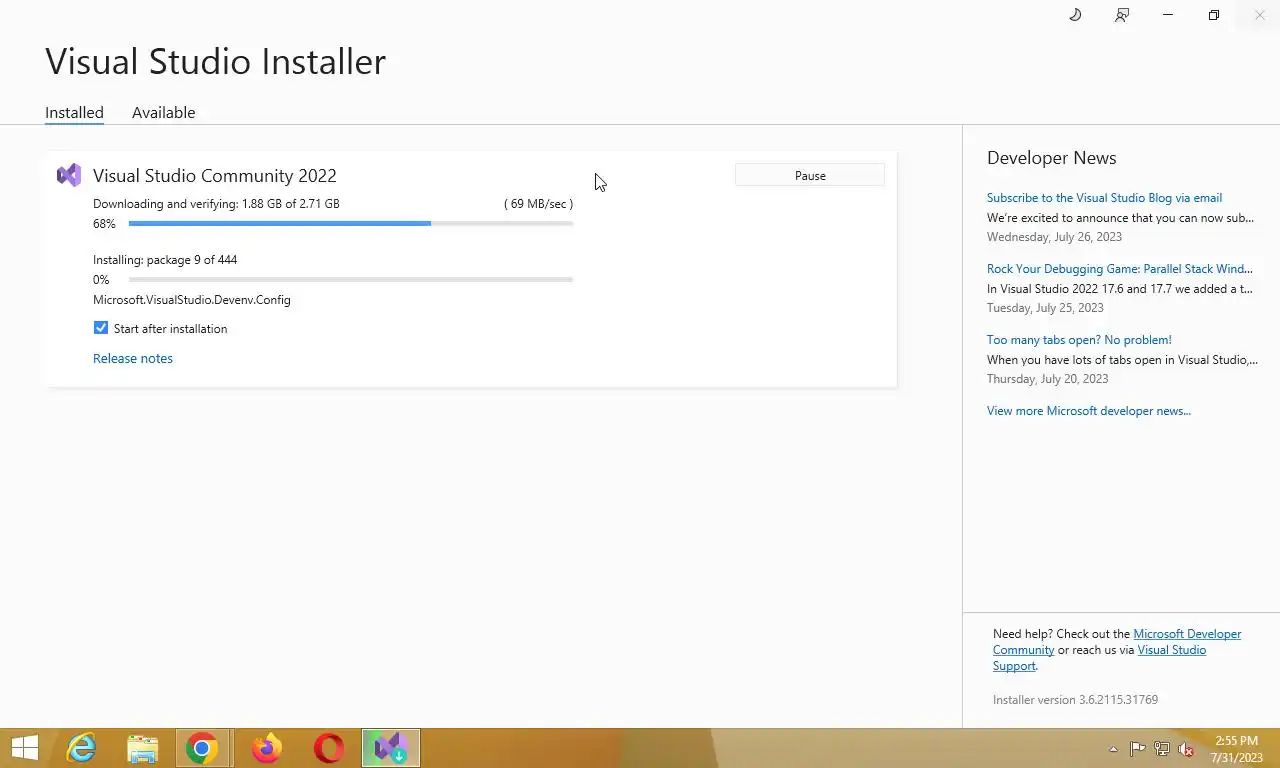Screen dimensions: 1280x768
Task: Launch Internet Explorer from taskbar
Action: click(81, 748)
